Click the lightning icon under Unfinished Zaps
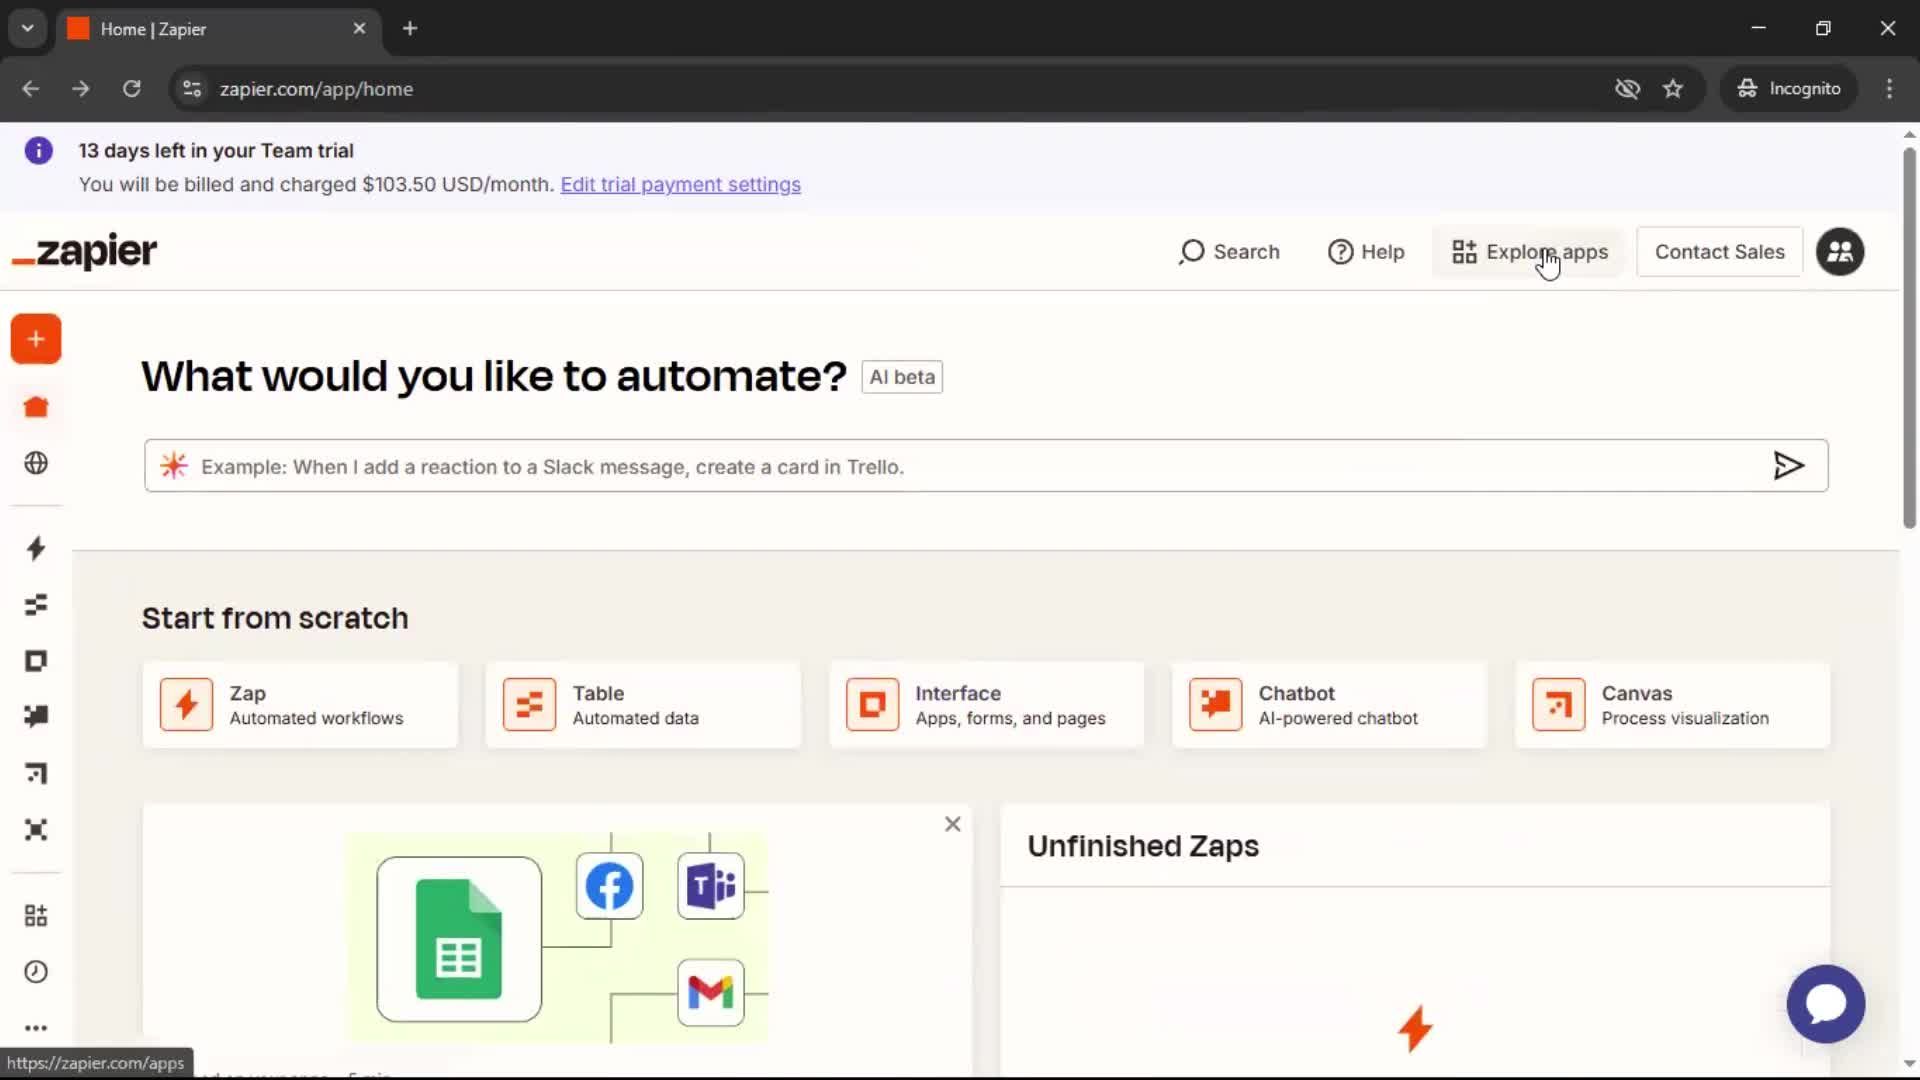 click(1415, 1029)
